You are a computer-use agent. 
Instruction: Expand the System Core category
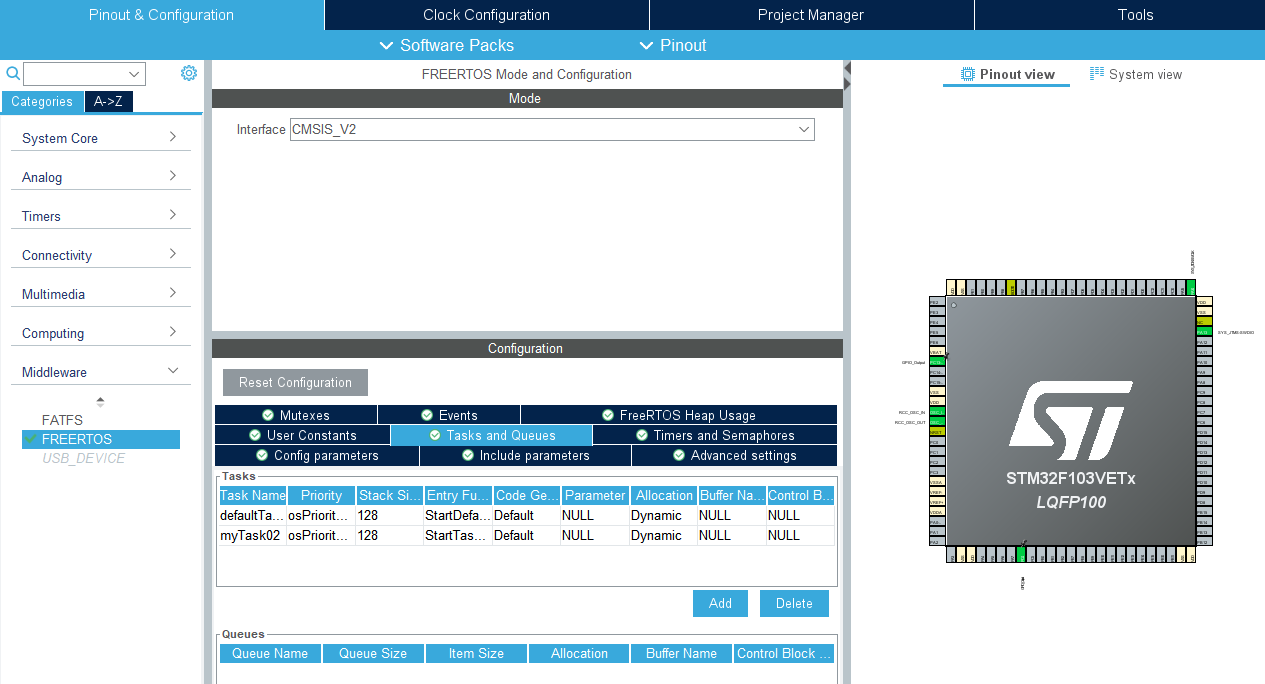(x=172, y=137)
